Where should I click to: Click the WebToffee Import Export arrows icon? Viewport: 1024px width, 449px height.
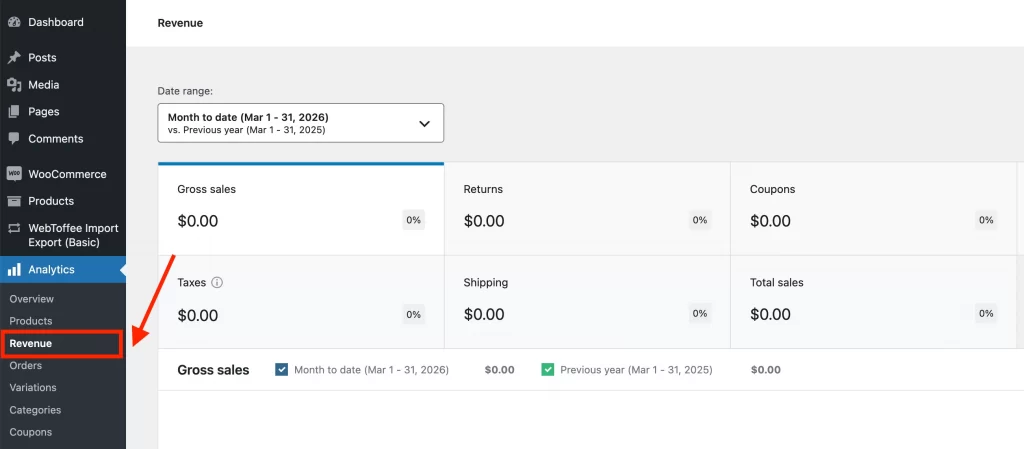[x=14, y=228]
